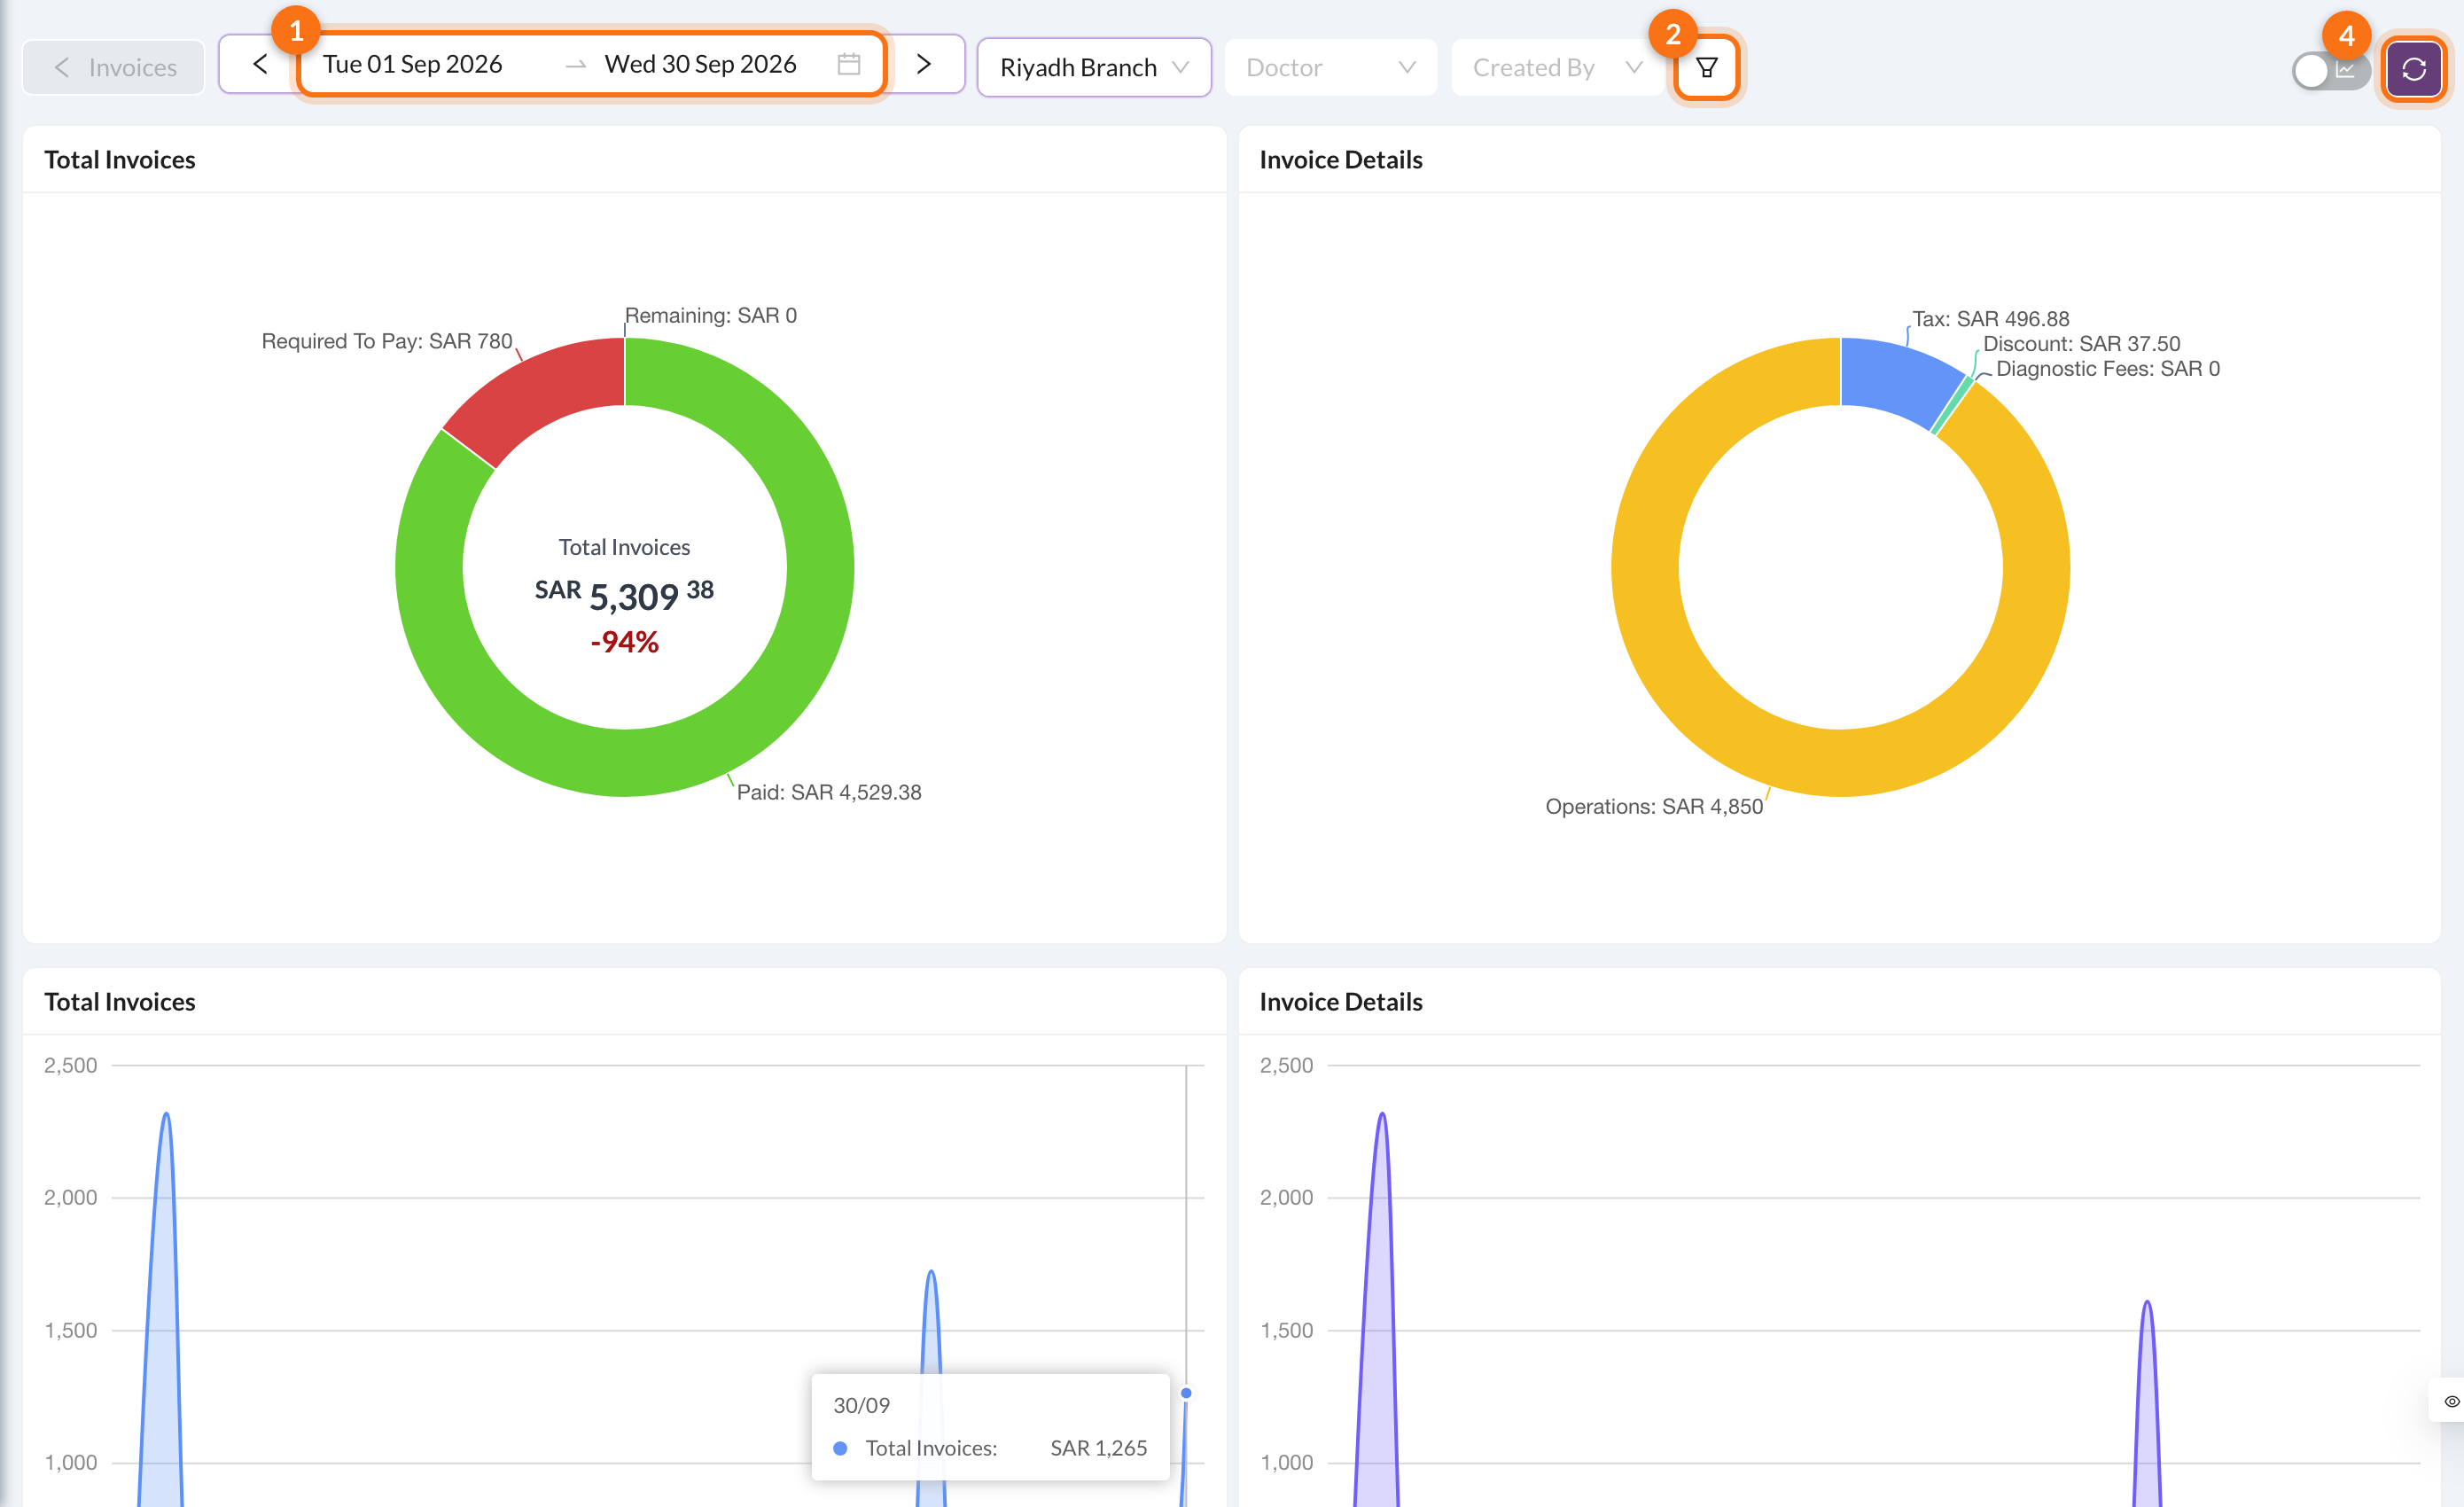Click the SAR 1,265 tooltip value

pos(1098,1448)
